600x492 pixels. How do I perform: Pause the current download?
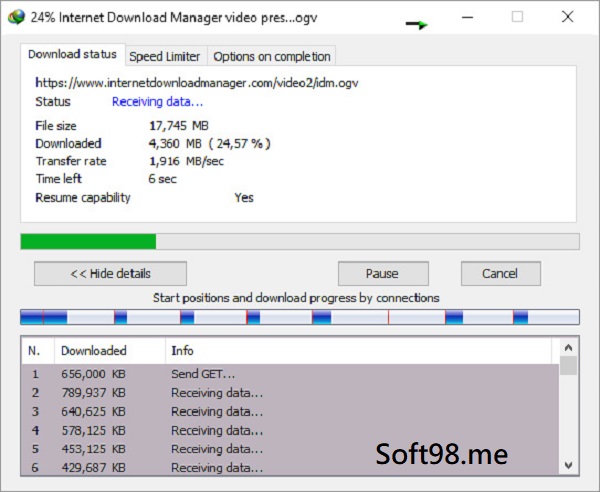point(383,274)
